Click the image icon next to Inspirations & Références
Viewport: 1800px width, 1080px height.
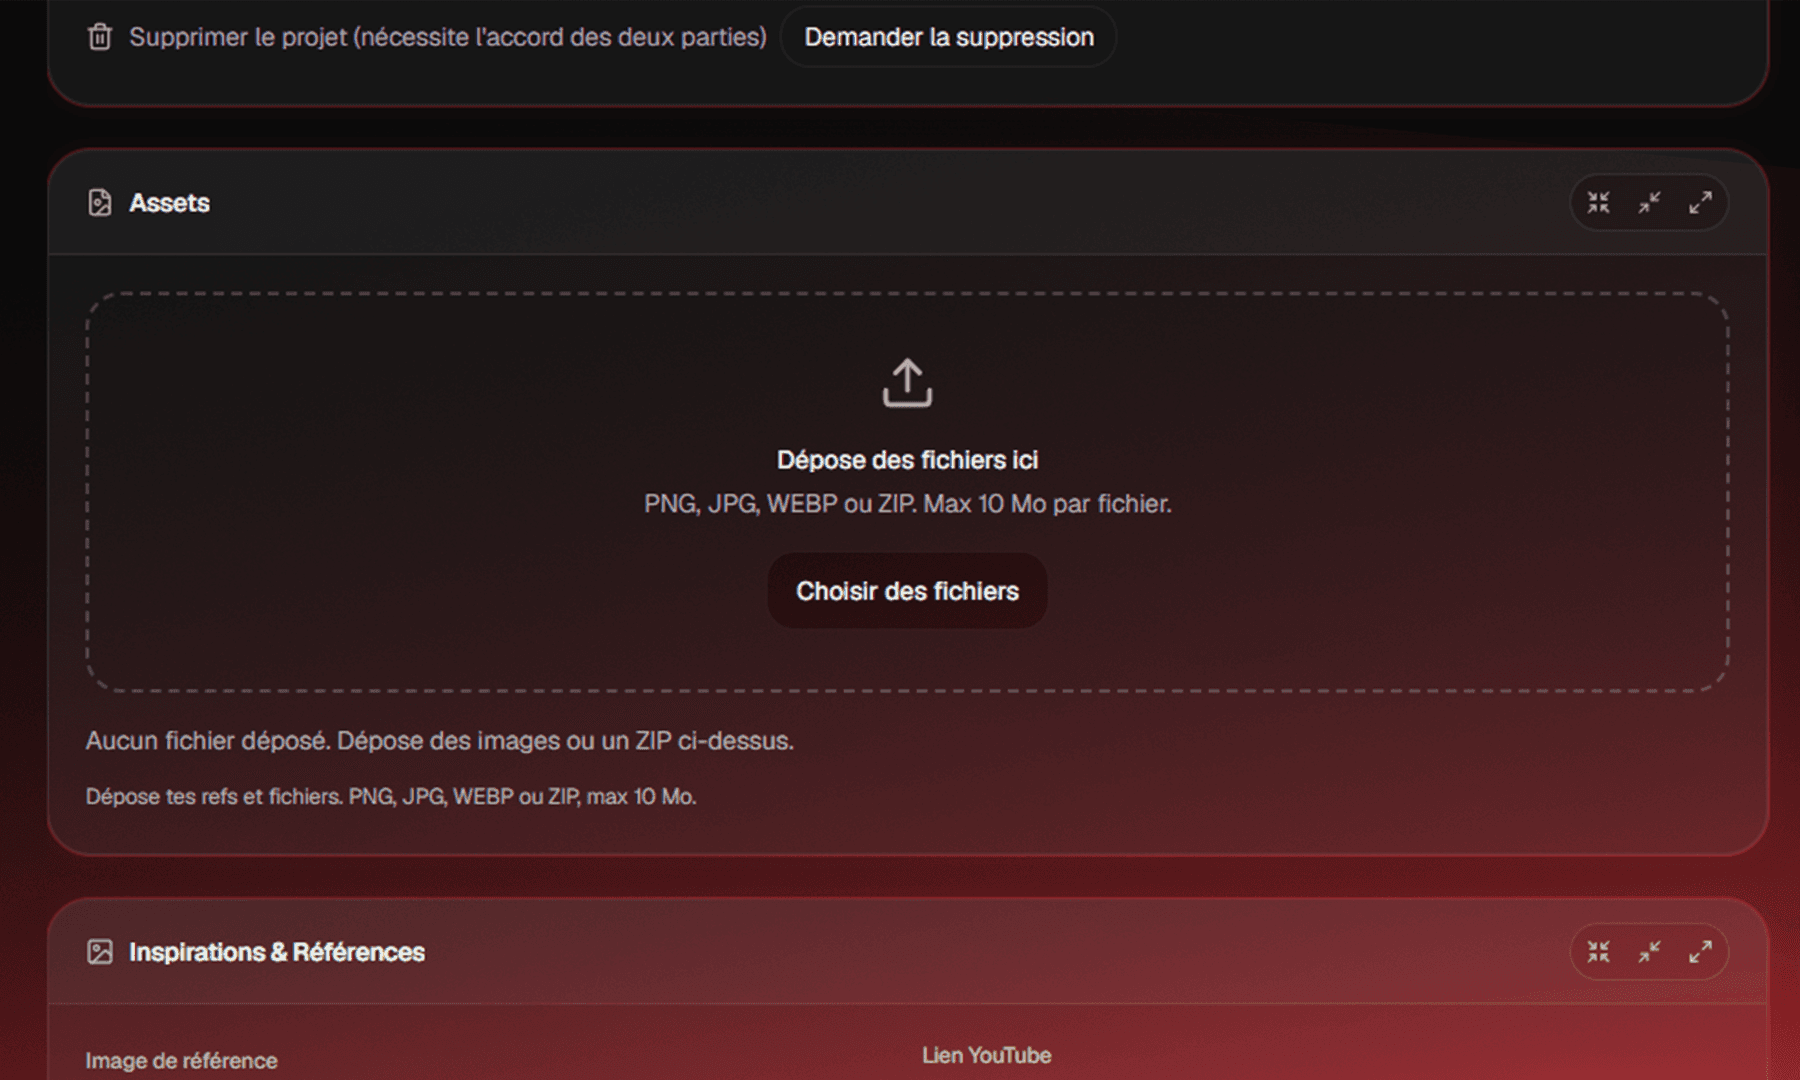pos(99,952)
